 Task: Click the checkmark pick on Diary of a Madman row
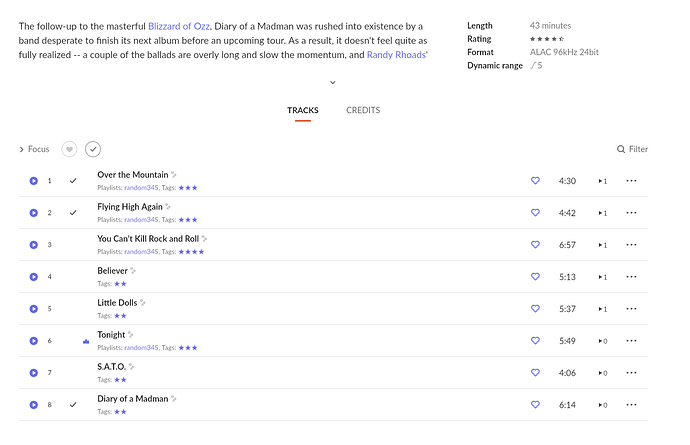pos(73,405)
